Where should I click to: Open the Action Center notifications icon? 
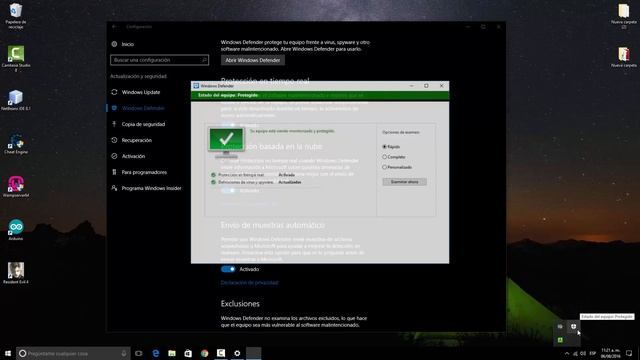pyautogui.click(x=629, y=353)
